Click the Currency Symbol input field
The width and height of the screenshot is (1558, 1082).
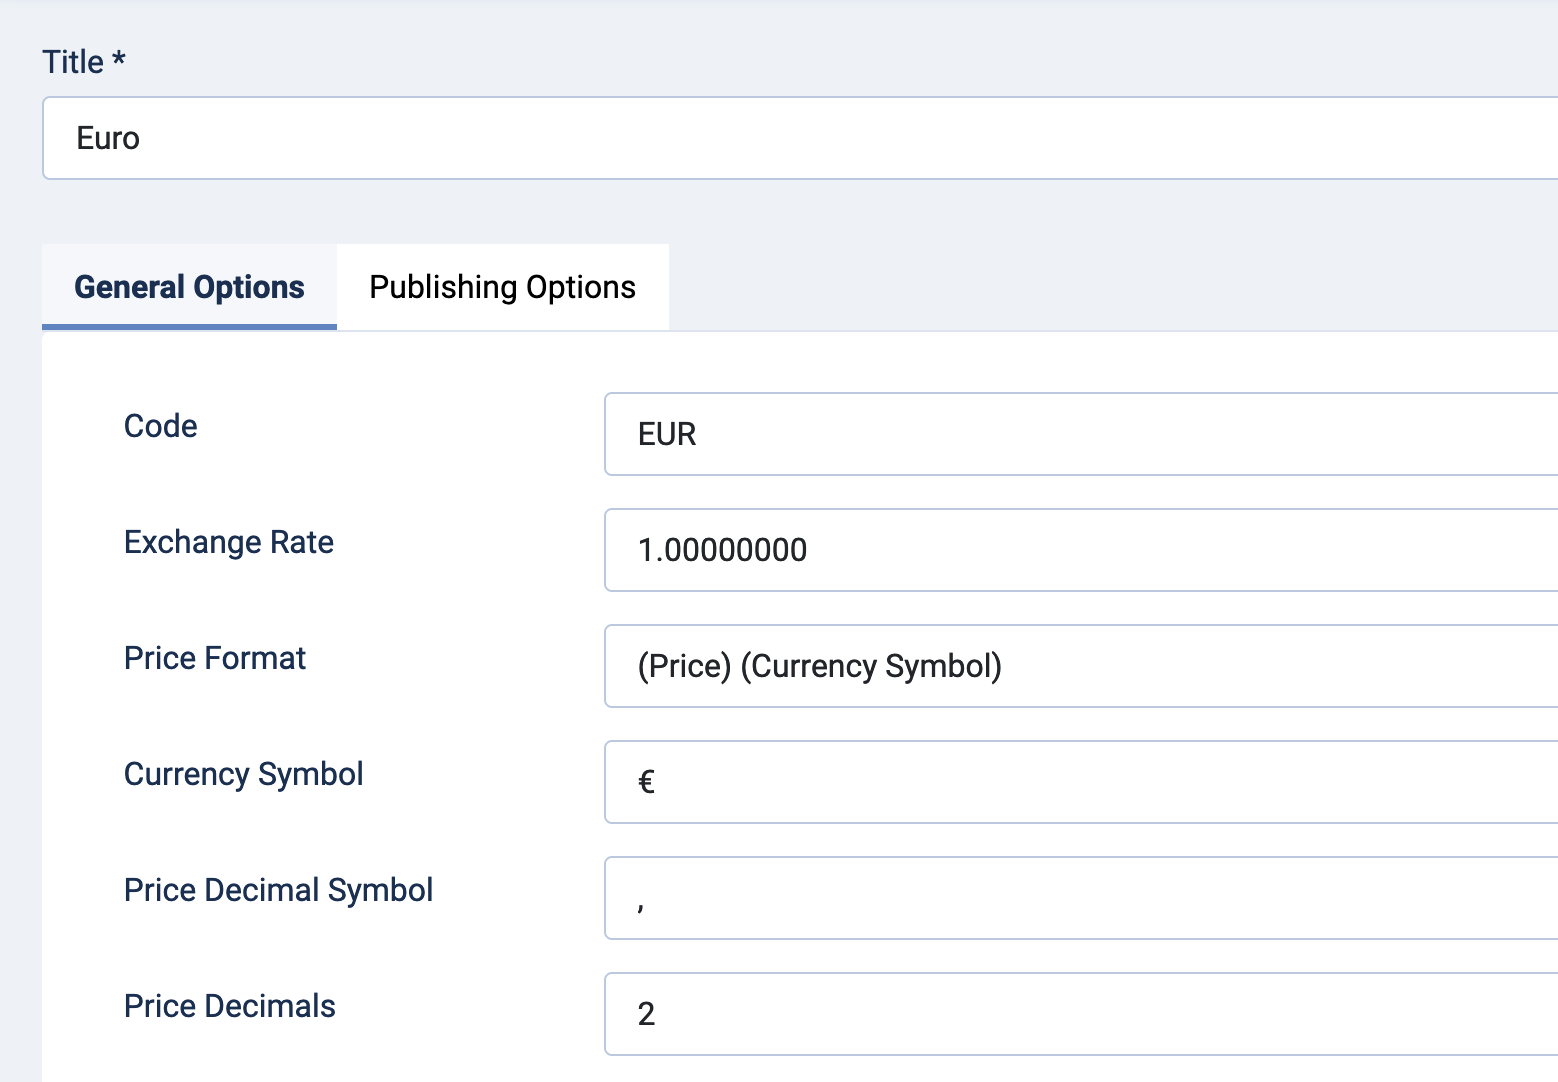click(1080, 782)
